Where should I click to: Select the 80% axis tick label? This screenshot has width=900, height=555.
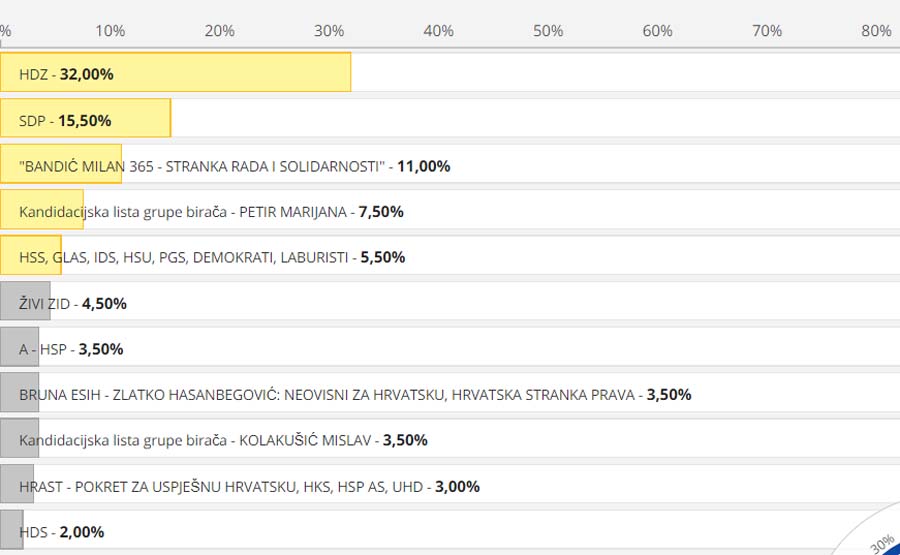(x=876, y=31)
